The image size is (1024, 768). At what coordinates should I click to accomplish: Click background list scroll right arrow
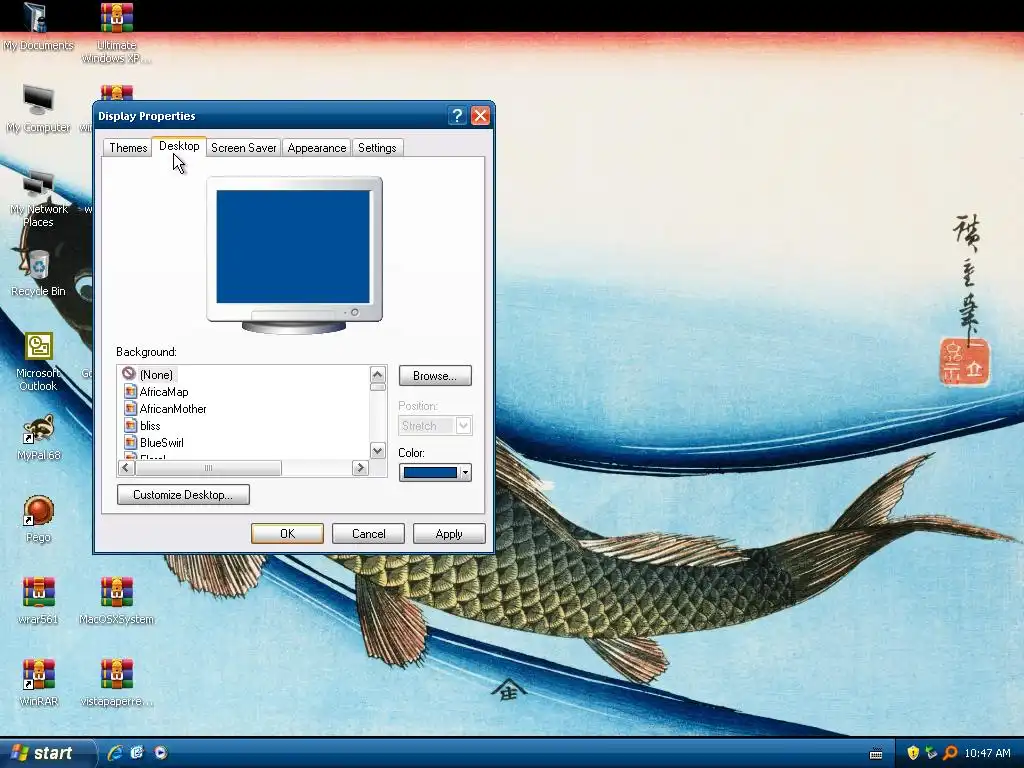pyautogui.click(x=360, y=468)
